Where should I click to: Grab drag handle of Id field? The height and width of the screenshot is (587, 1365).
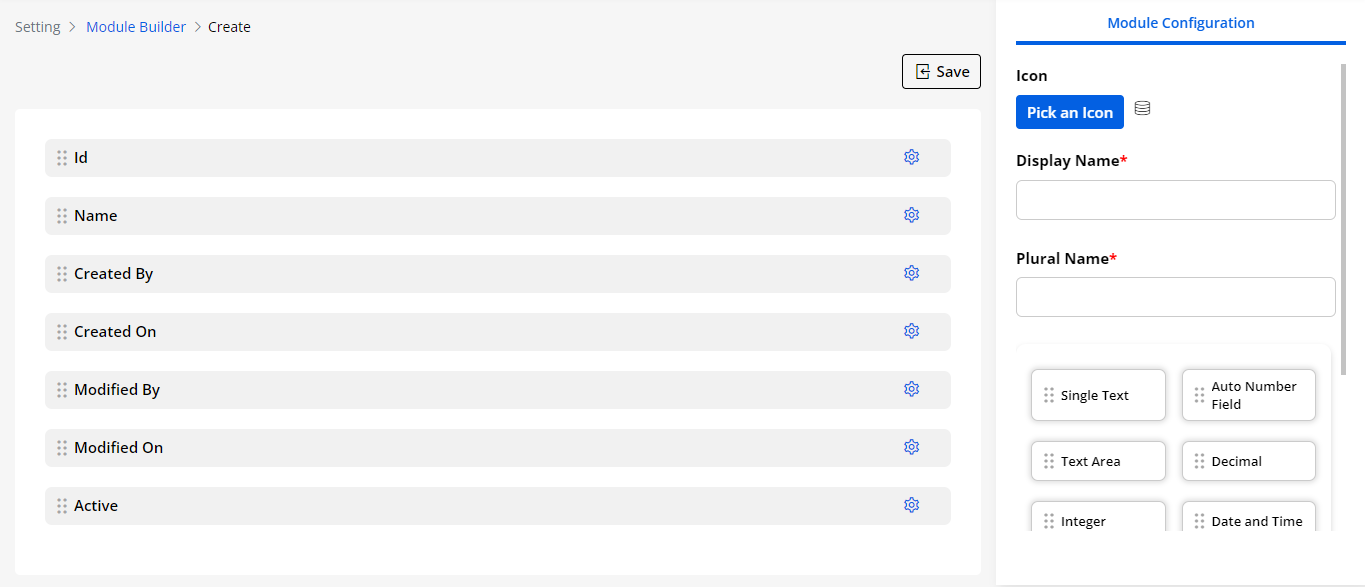[x=62, y=158]
